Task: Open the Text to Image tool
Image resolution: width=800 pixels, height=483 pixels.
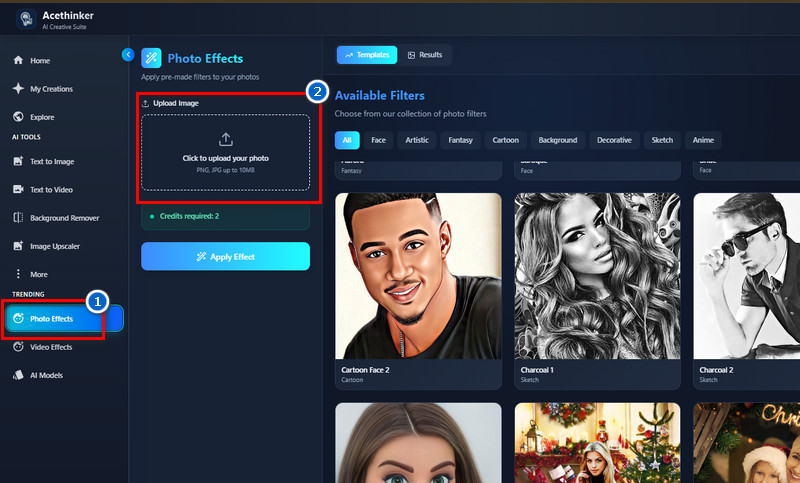Action: tap(52, 162)
